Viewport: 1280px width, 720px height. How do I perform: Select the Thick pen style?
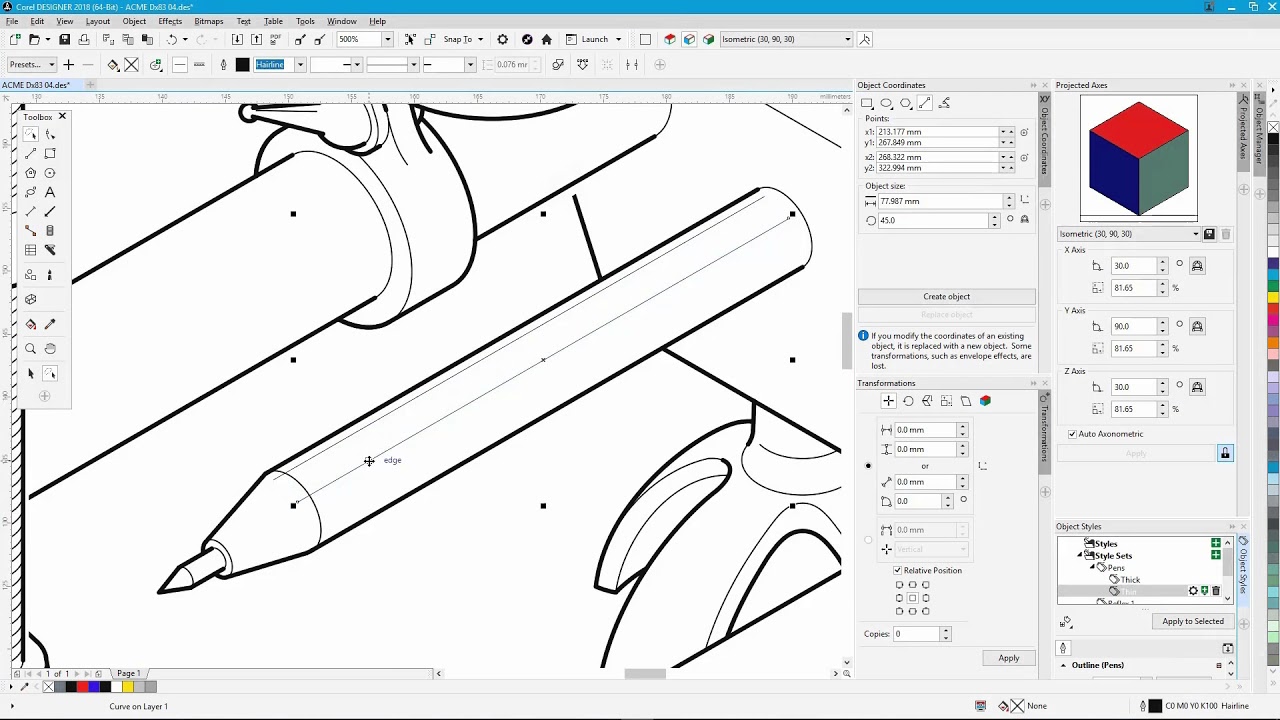click(1130, 580)
